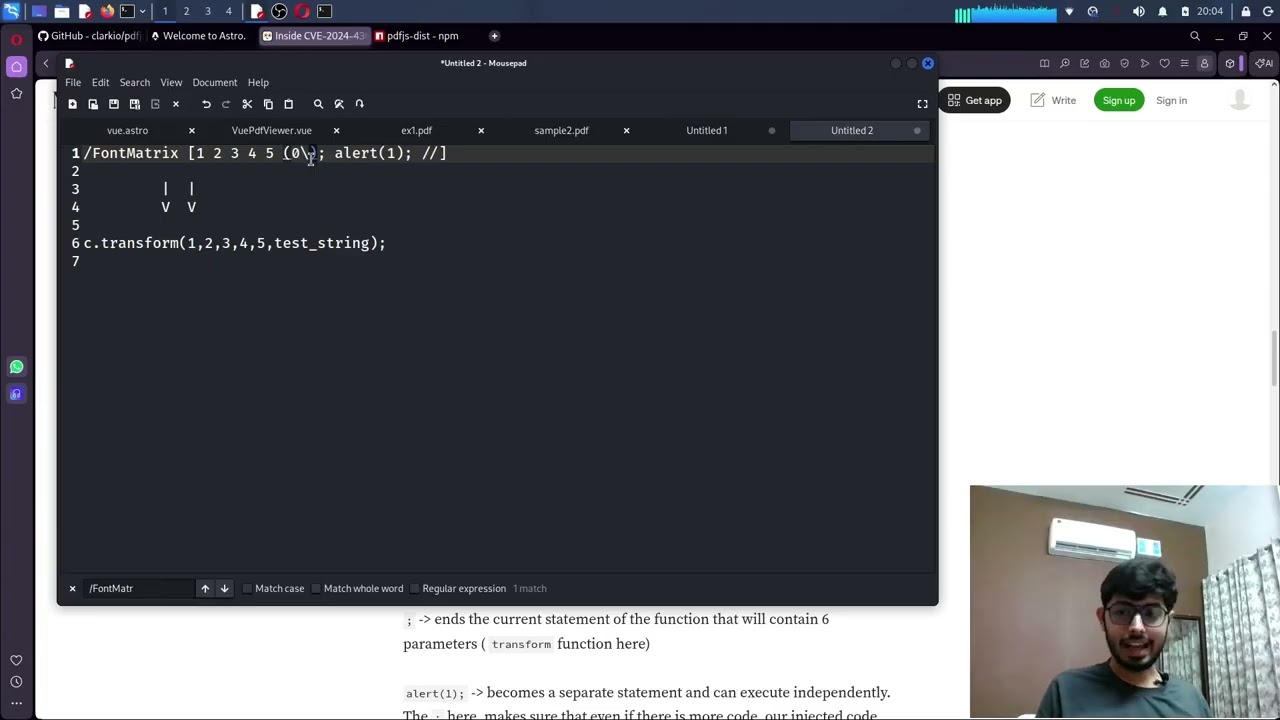The image size is (1280, 720).
Task: Cut selection using the scissors icon
Action: coord(247,104)
